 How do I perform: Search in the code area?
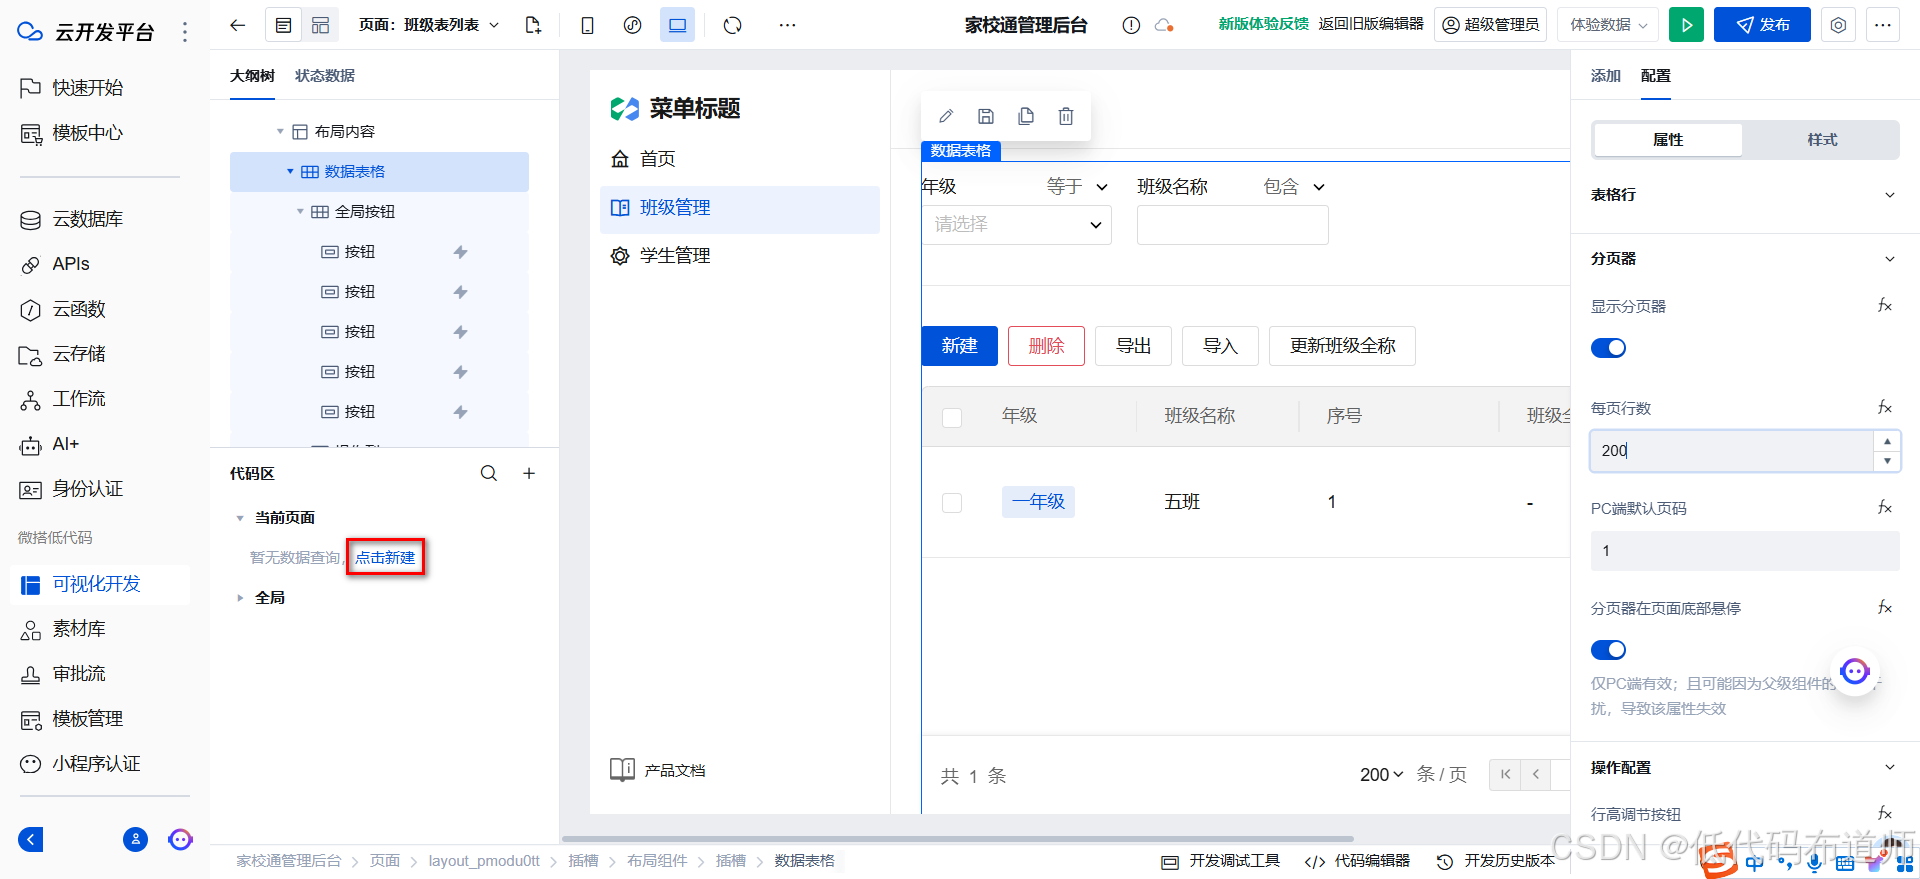[x=489, y=473]
